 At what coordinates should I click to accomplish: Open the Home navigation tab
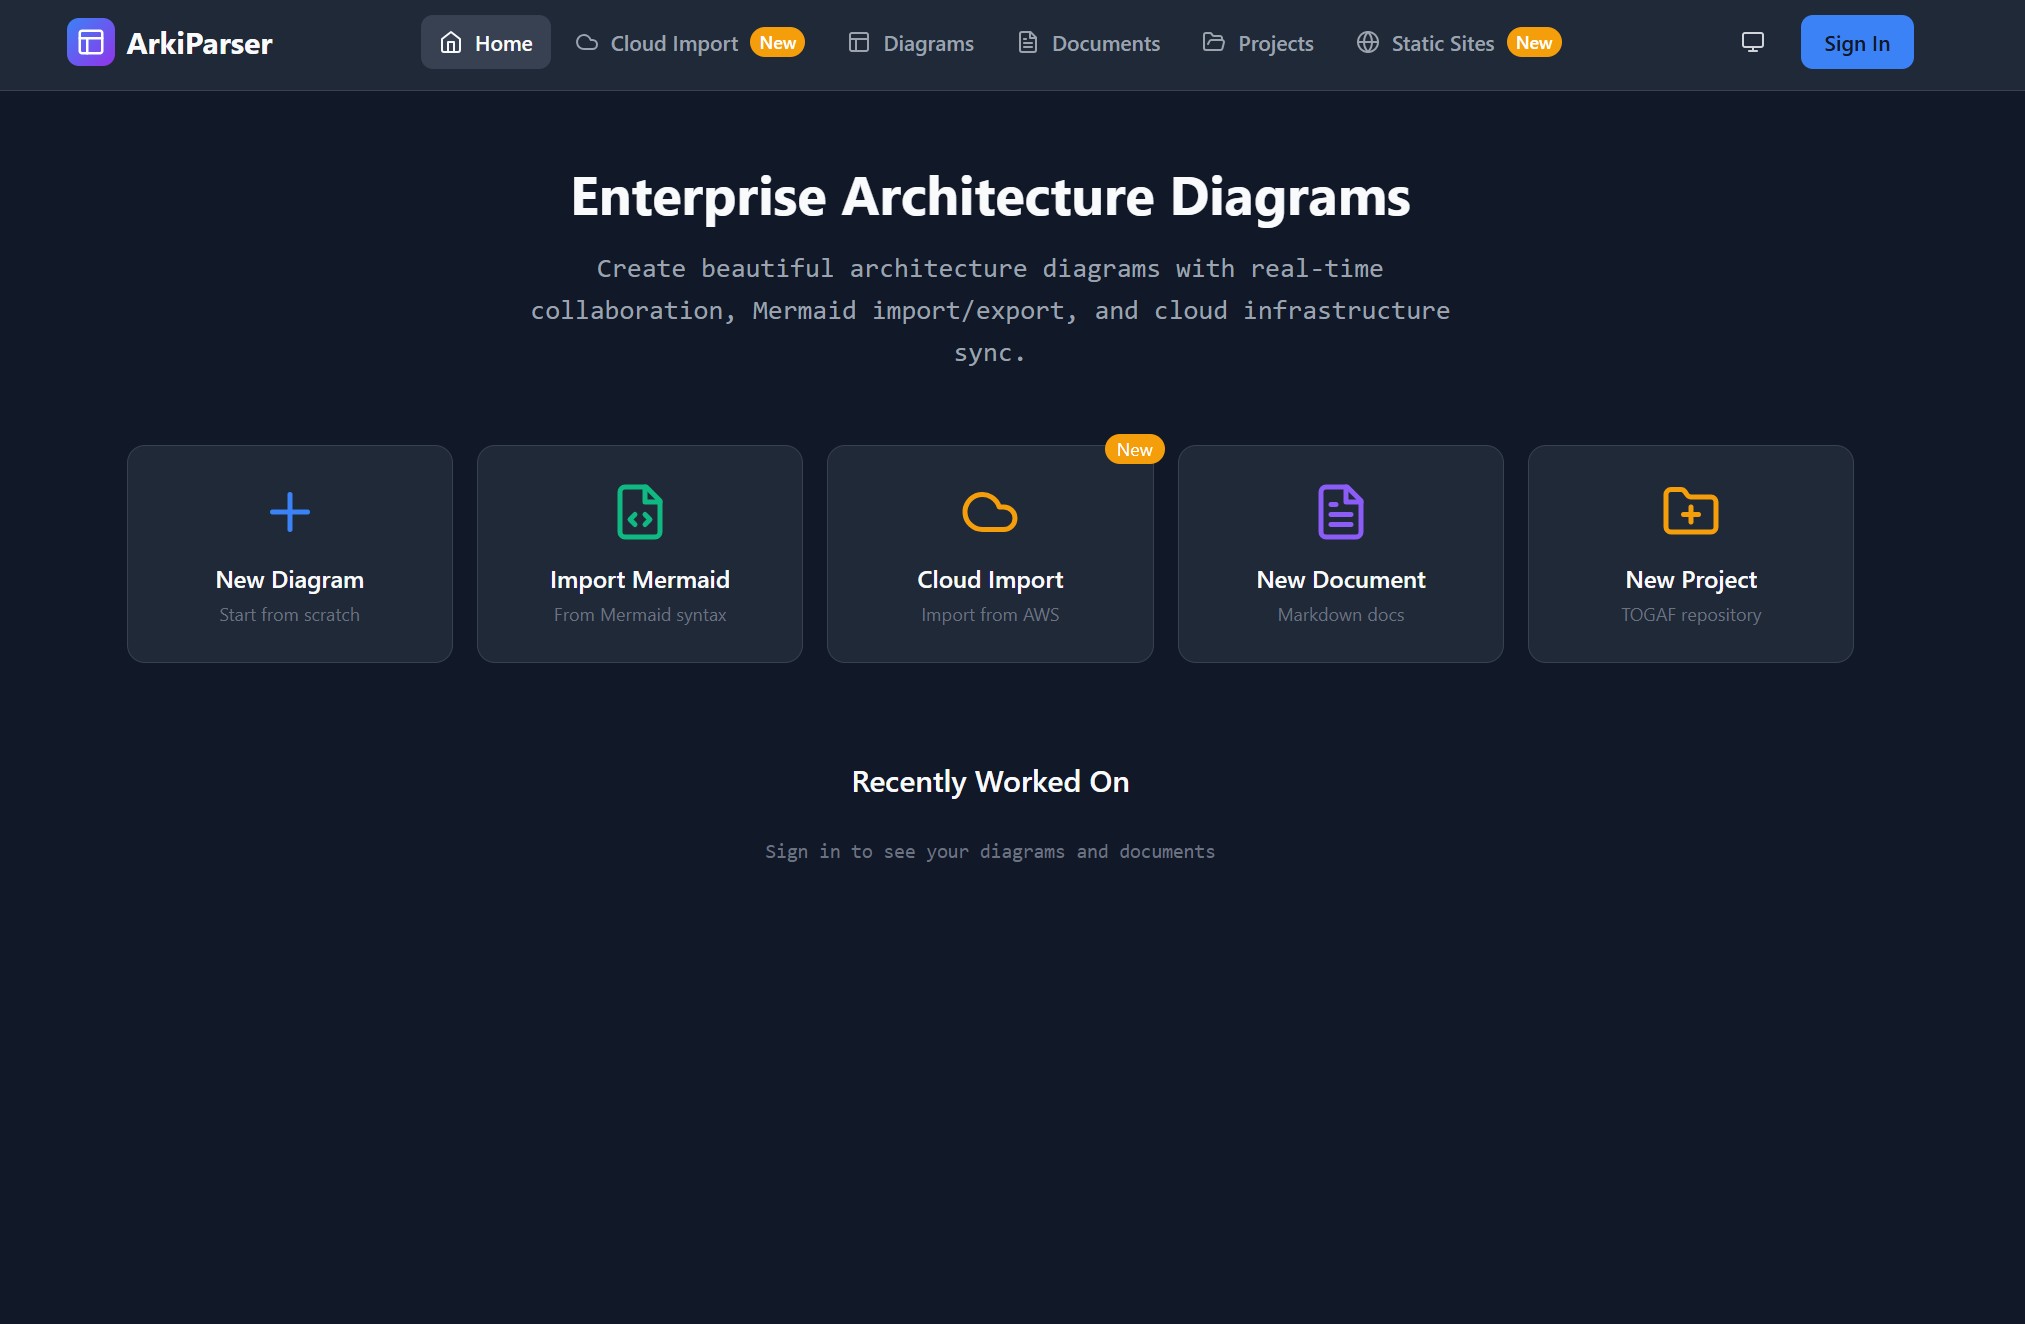pyautogui.click(x=485, y=43)
